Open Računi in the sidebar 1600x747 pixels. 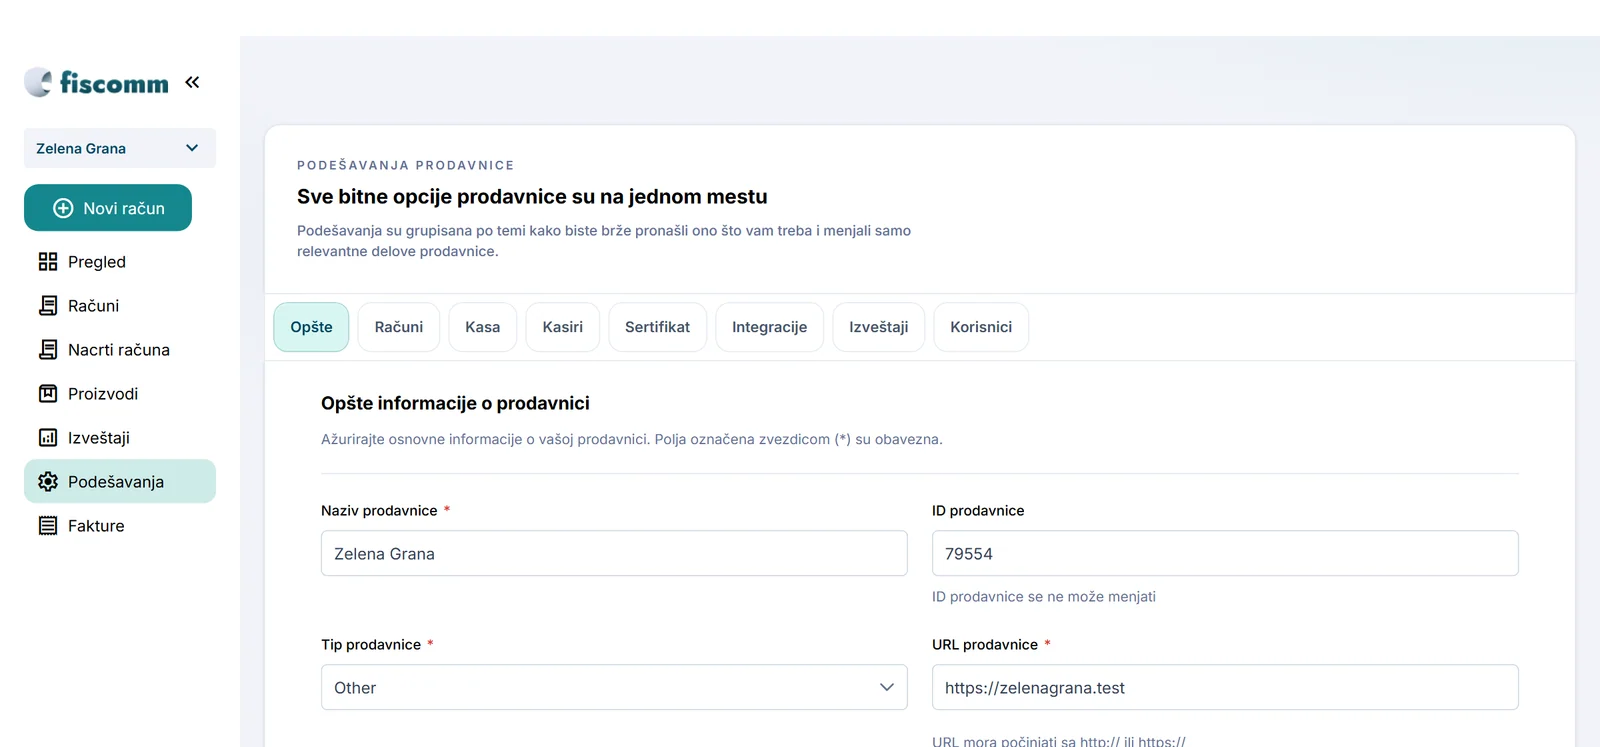[x=120, y=306]
